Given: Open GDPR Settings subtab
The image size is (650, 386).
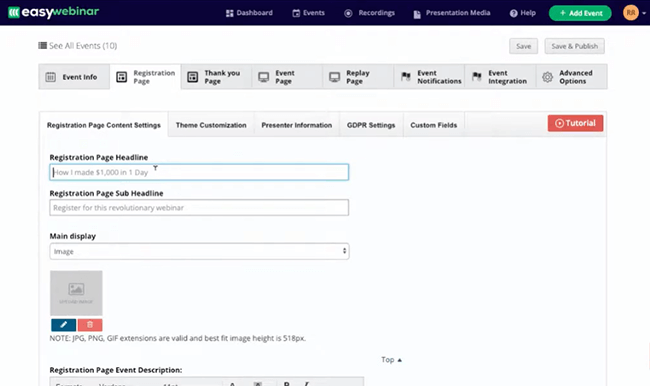Looking at the screenshot, I should (x=371, y=125).
